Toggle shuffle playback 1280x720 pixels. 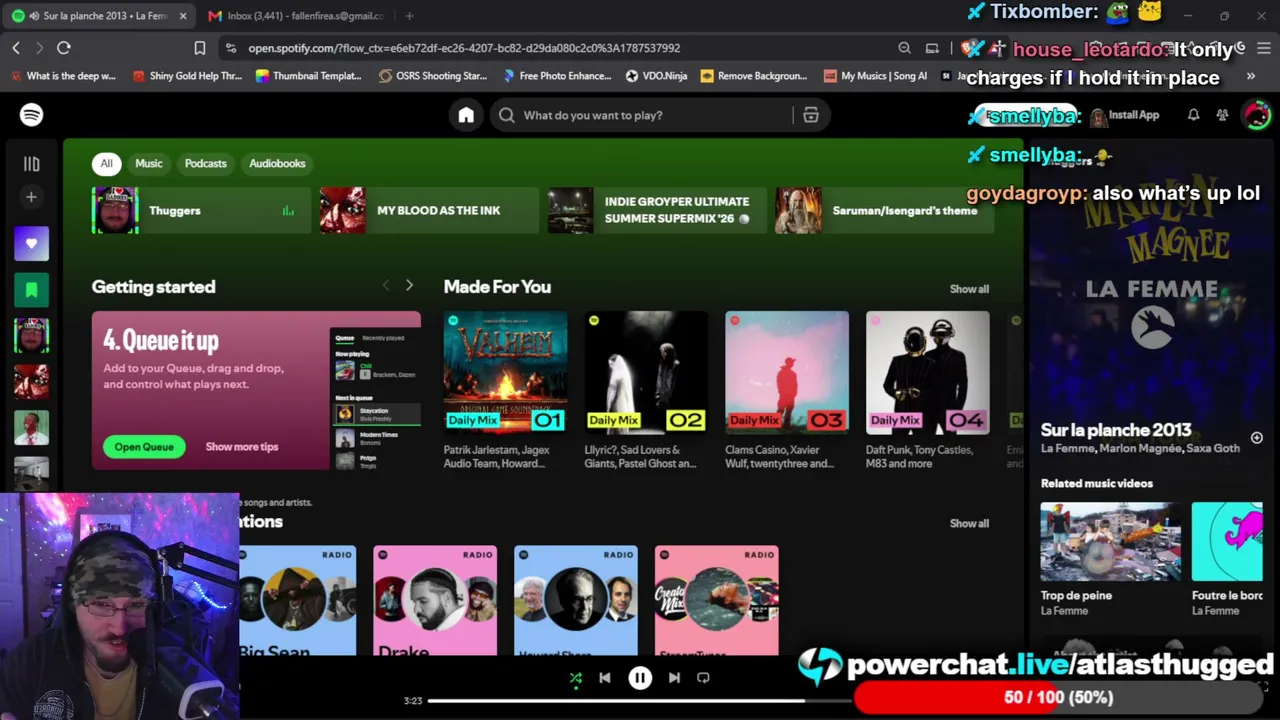575,678
